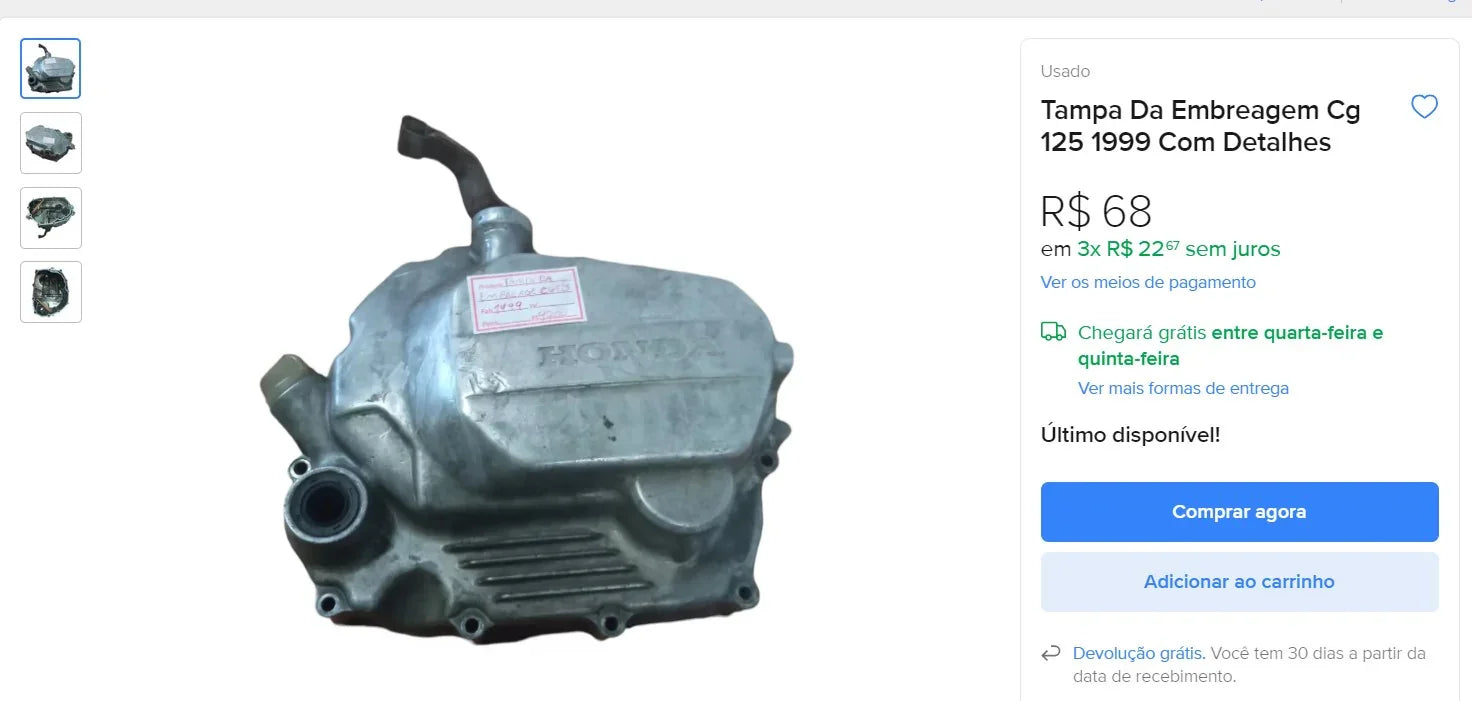Click the Último disponível! stock notice
The height and width of the screenshot is (701, 1472).
1130,435
